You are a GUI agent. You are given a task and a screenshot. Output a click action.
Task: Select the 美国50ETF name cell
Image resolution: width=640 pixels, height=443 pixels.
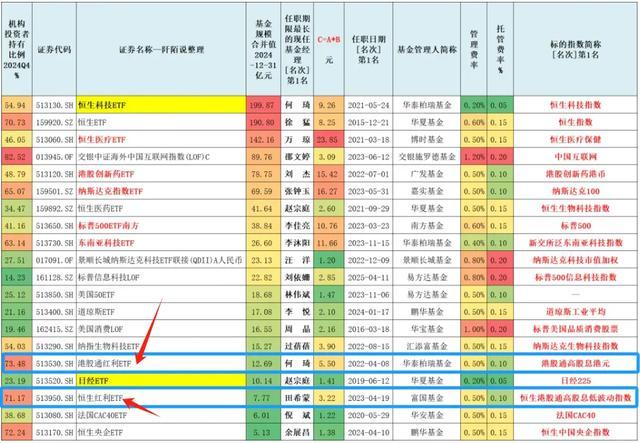pyautogui.click(x=161, y=294)
